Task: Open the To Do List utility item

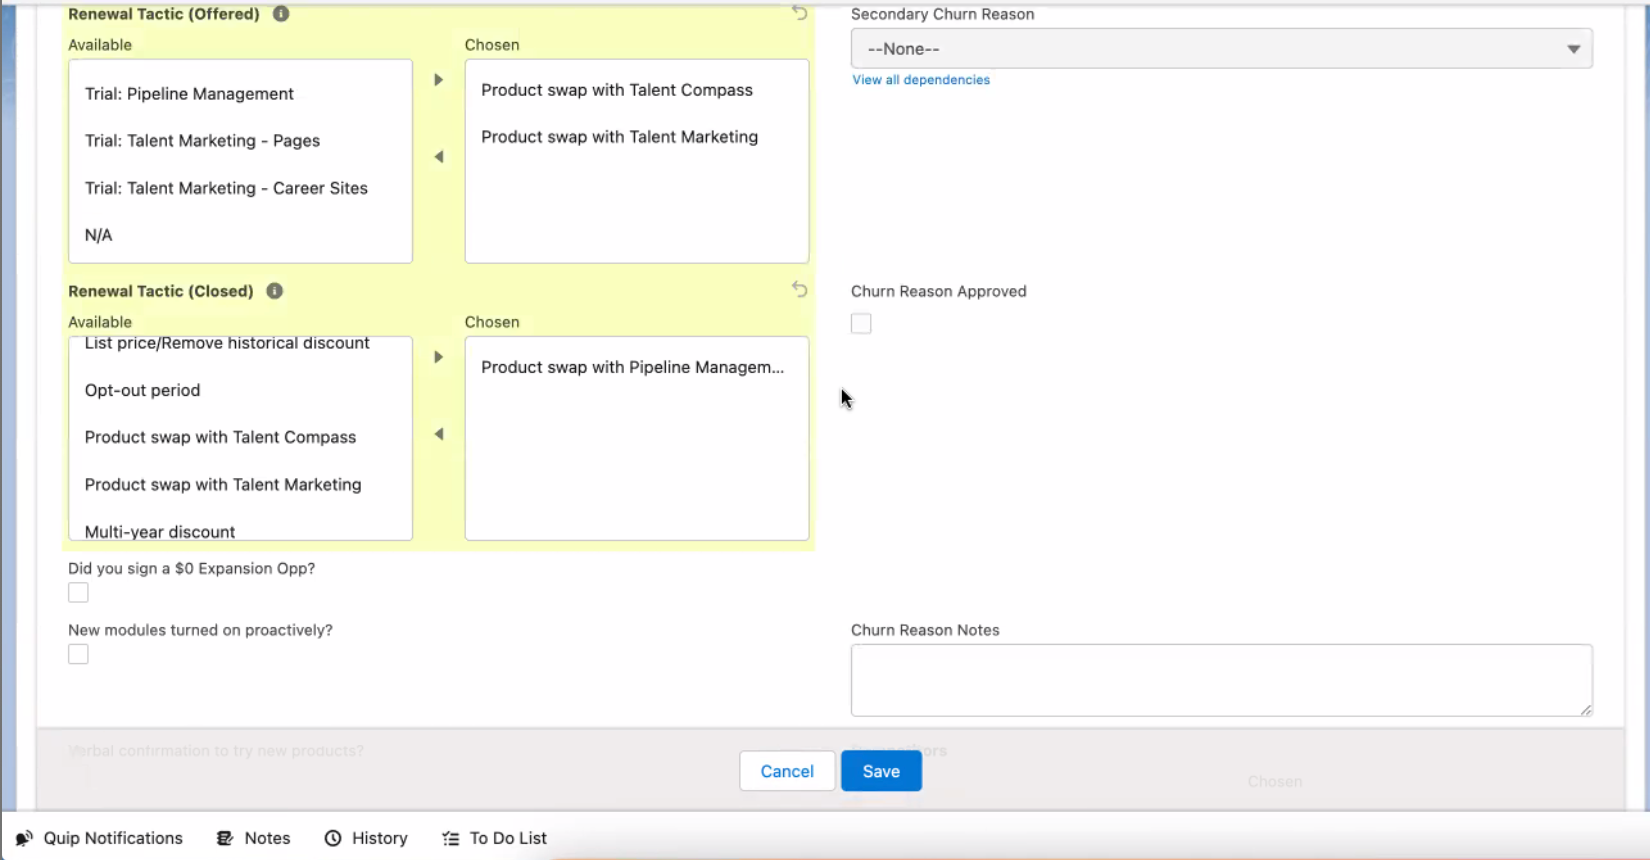Action: pyautogui.click(x=495, y=838)
